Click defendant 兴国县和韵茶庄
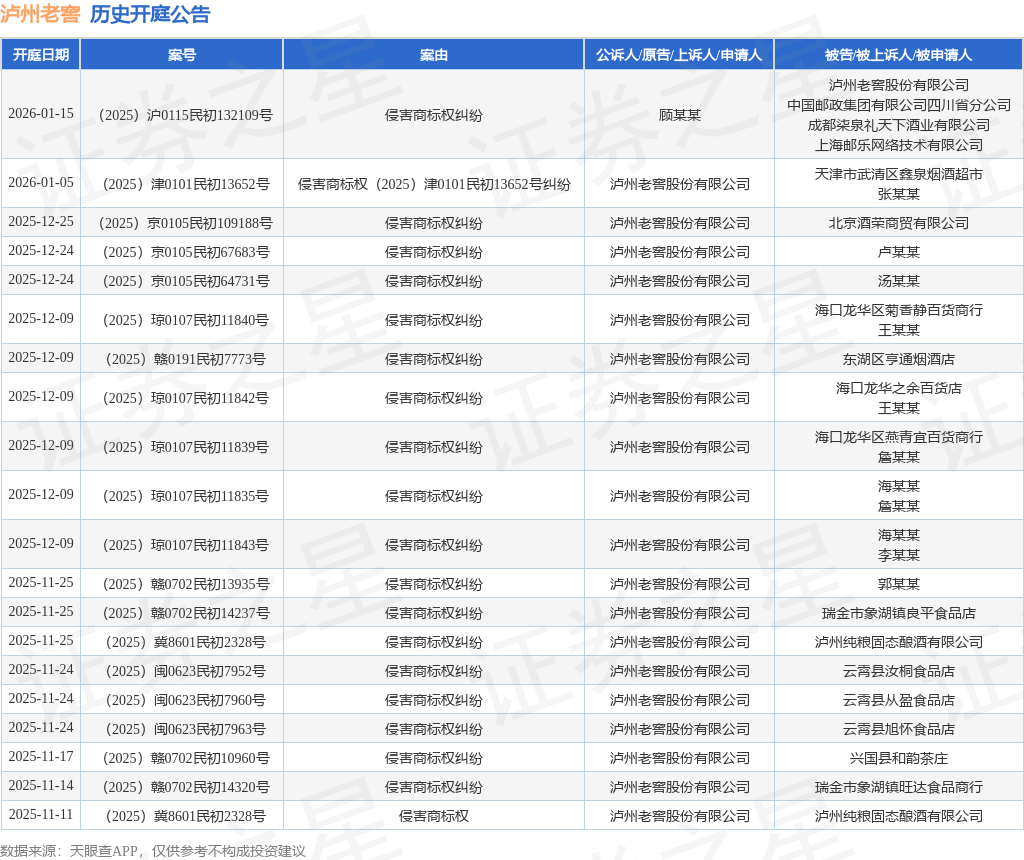1024x860 pixels. (899, 758)
